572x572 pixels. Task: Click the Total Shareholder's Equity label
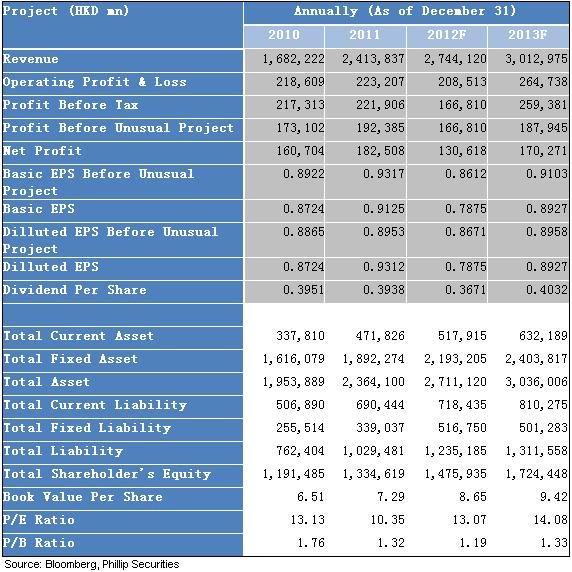coord(107,474)
